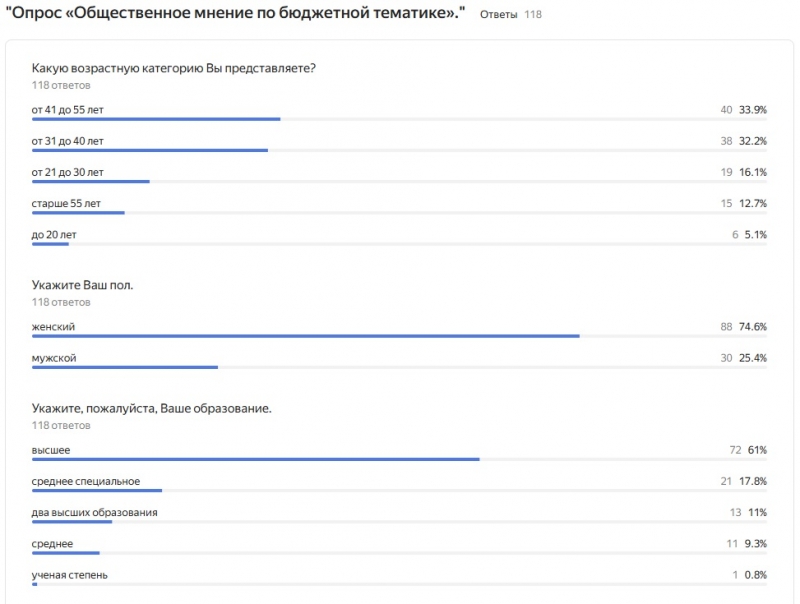The height and width of the screenshot is (604, 800).
Task: Click the "старше 55 лет" answer label
Action: (x=66, y=203)
